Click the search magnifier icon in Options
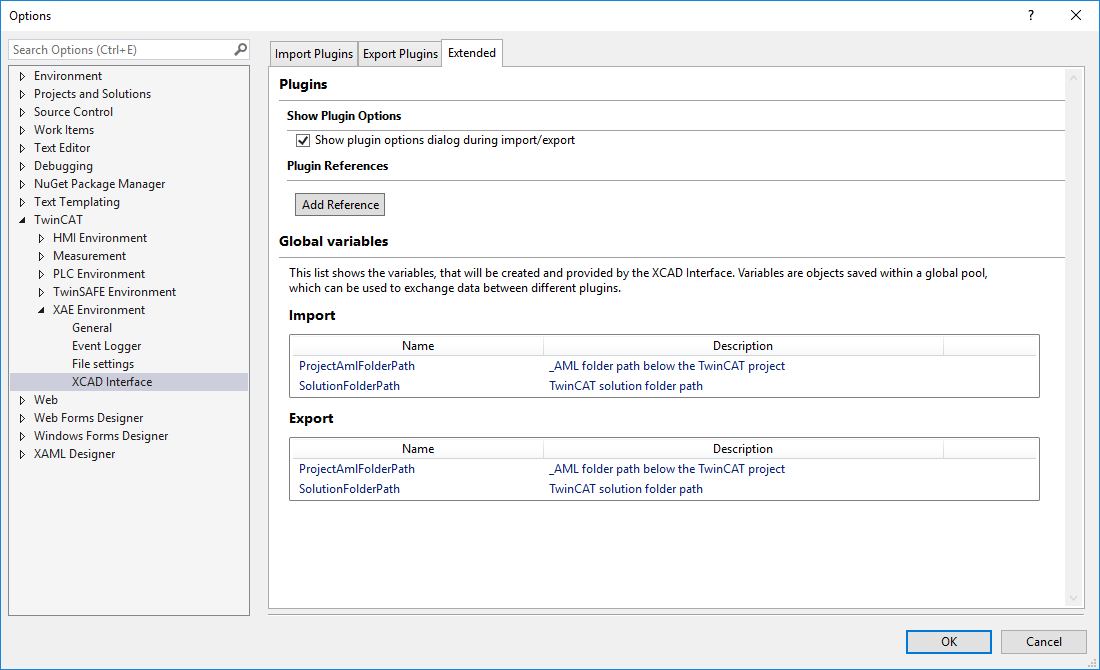 point(240,49)
